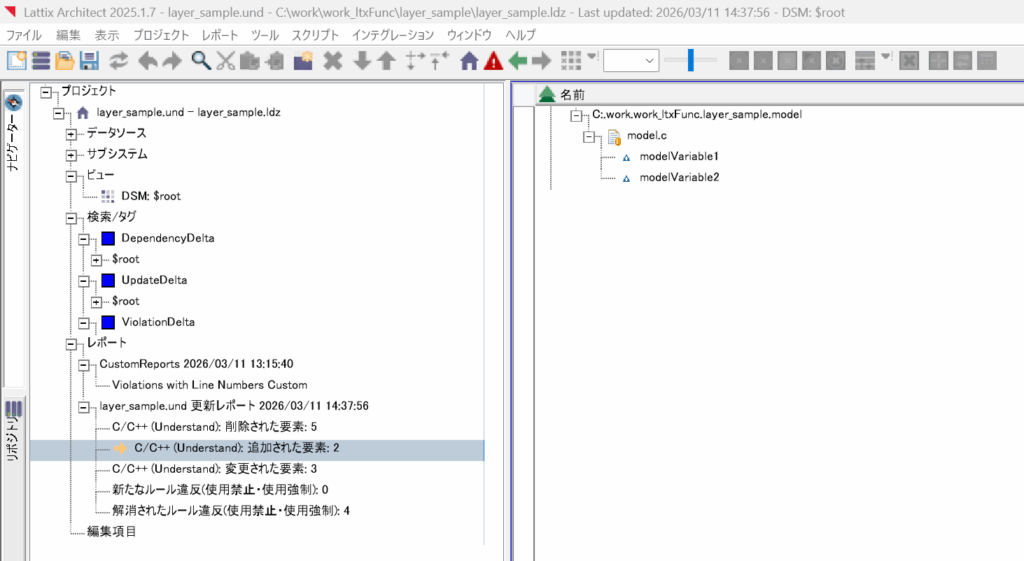Click the refresh arrows toolbar icon
The height and width of the screenshot is (561, 1024).
[119, 60]
